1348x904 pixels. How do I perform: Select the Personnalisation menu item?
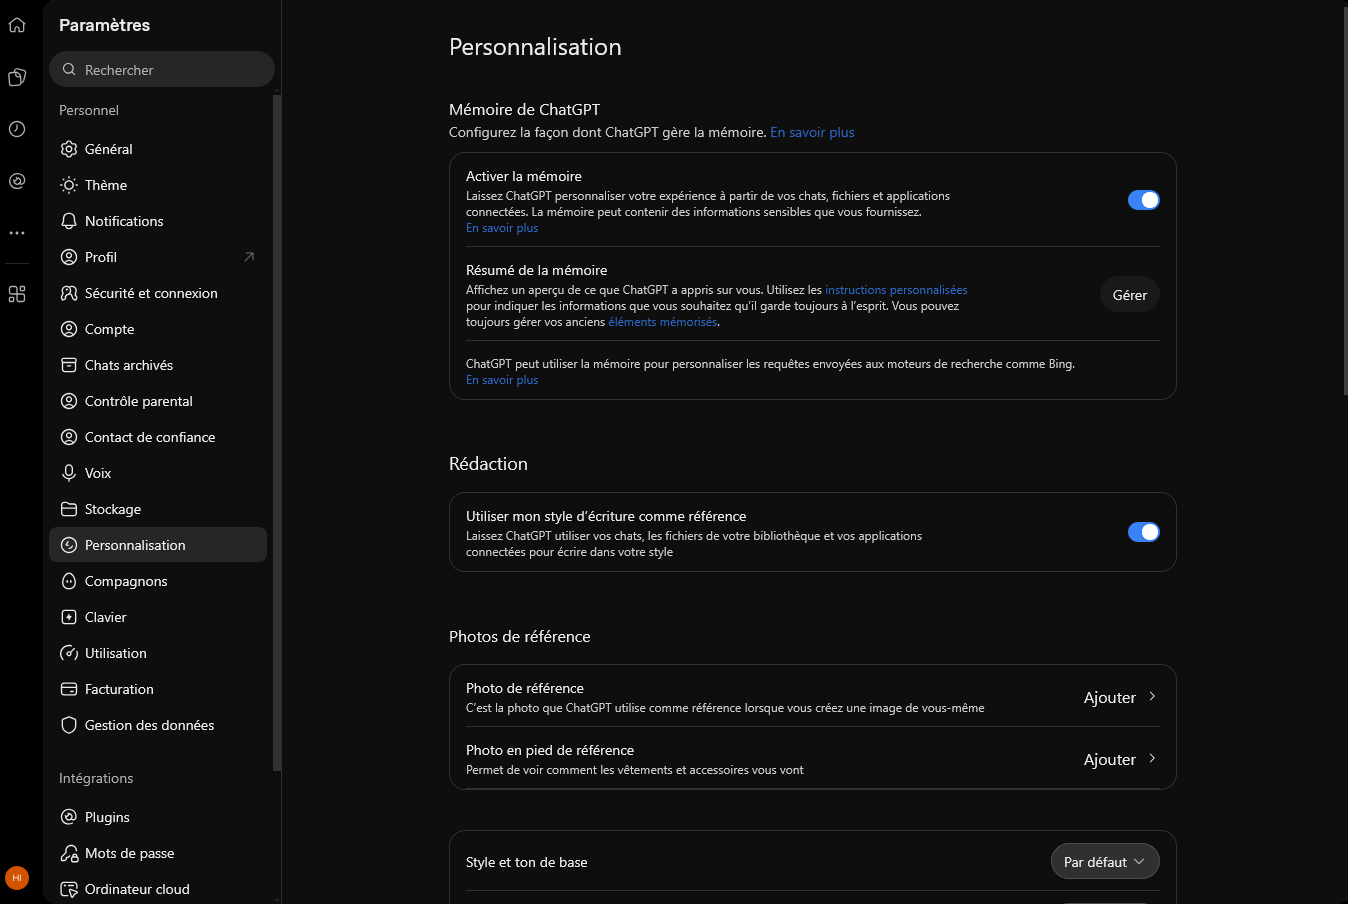(x=158, y=545)
